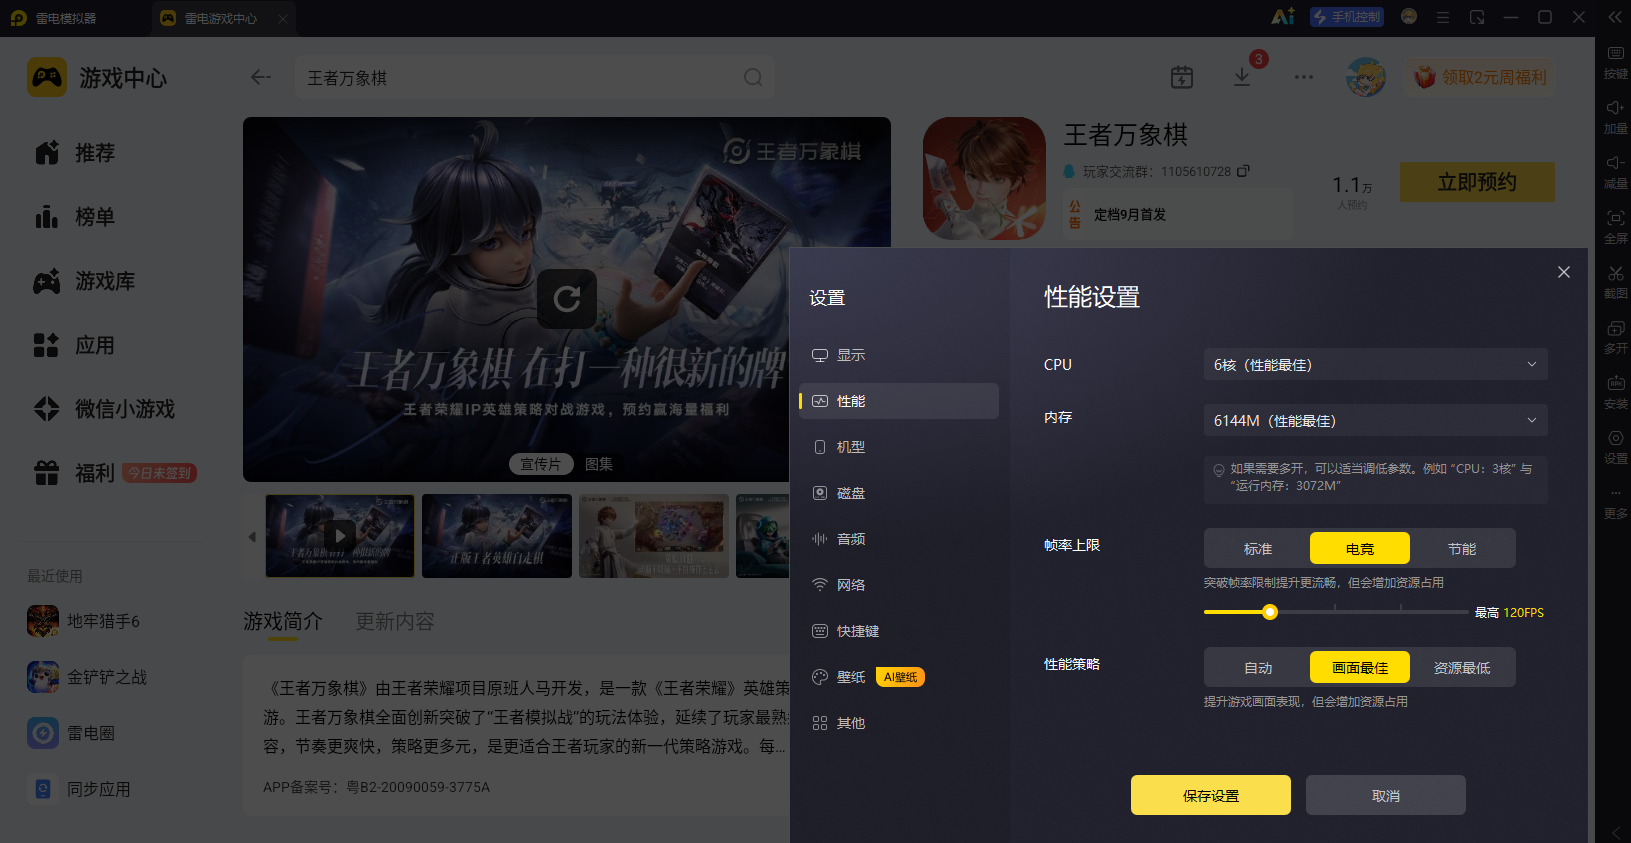Open the CPU cores dropdown
1631x843 pixels.
[1376, 364]
